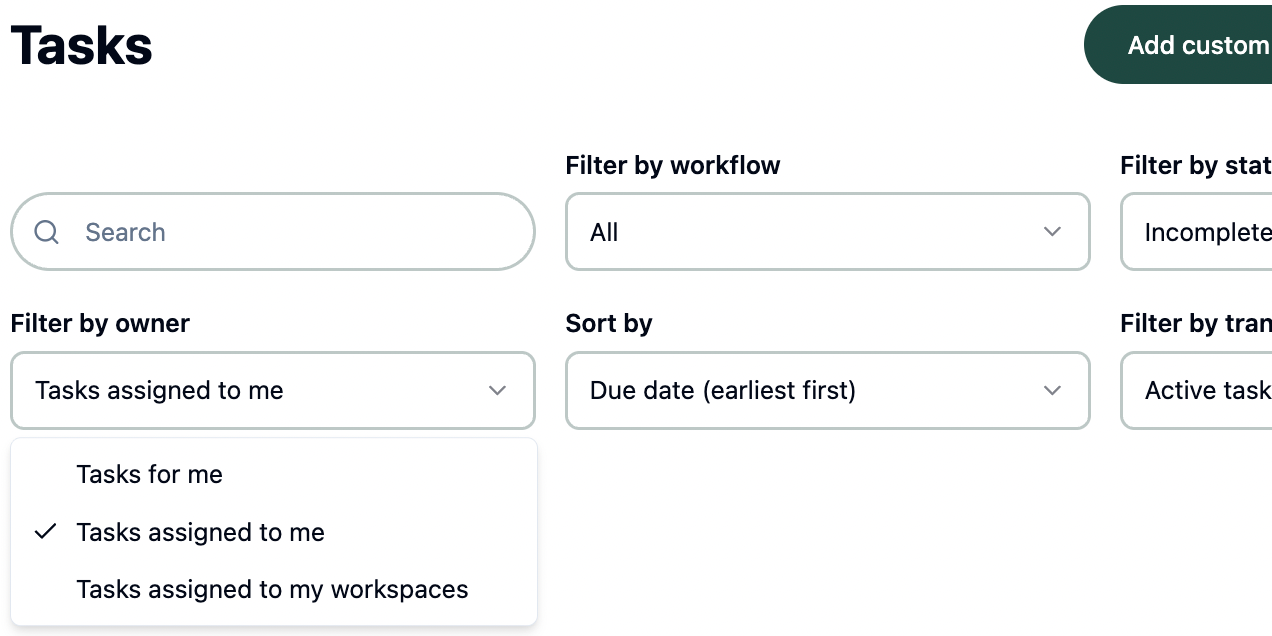Select the Tasks for me option

click(x=150, y=474)
